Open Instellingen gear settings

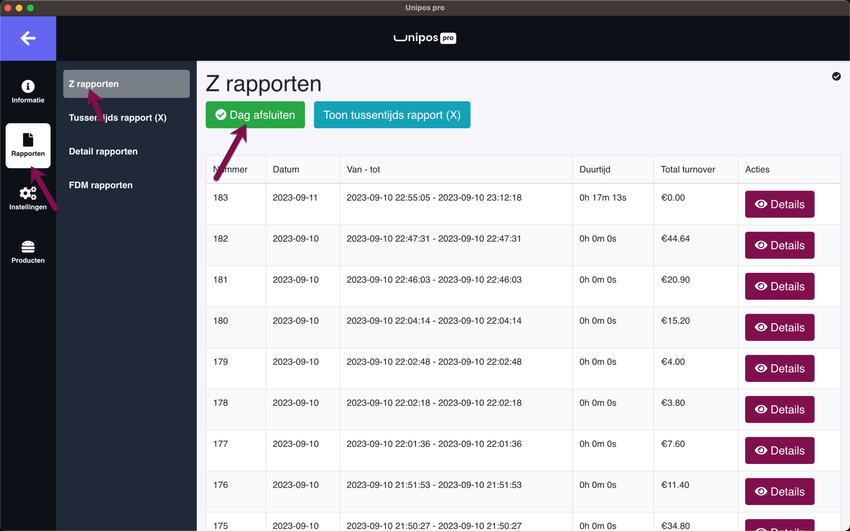click(x=28, y=199)
